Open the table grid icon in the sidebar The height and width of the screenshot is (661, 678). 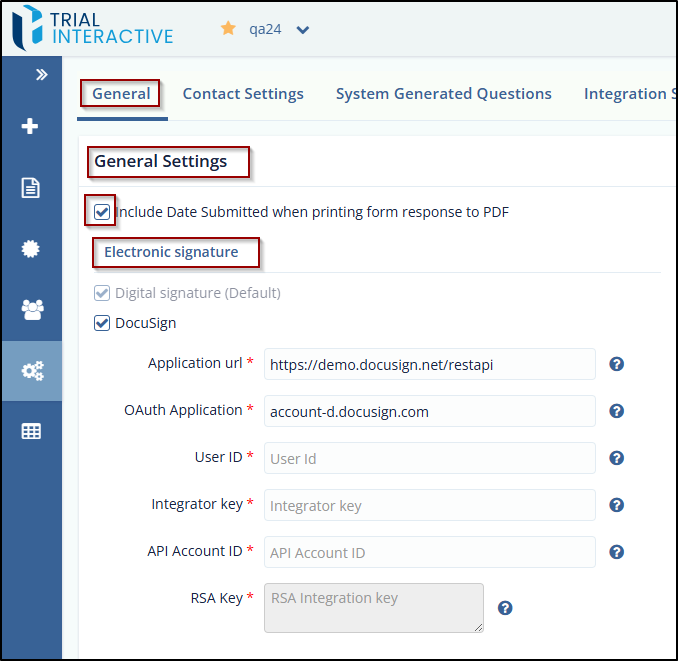(31, 431)
